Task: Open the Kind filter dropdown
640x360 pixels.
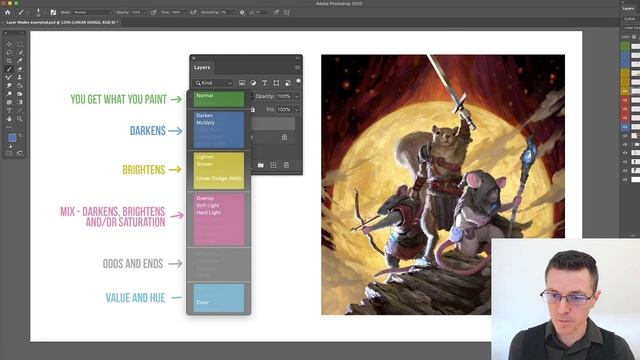Action: (x=213, y=83)
